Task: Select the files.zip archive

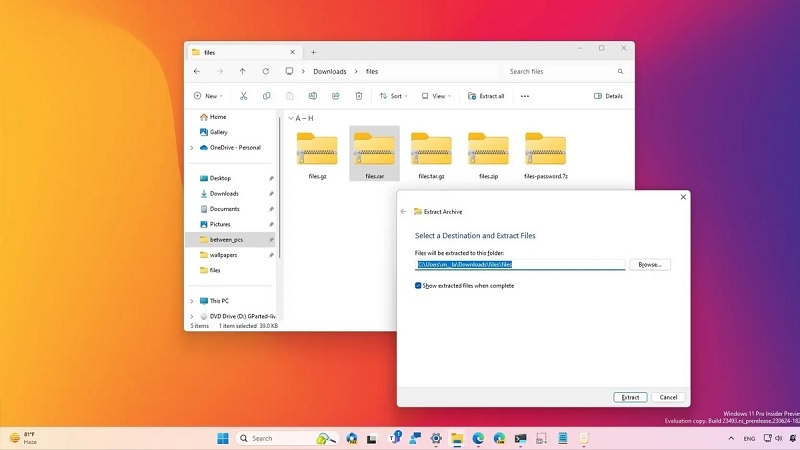Action: tap(488, 154)
